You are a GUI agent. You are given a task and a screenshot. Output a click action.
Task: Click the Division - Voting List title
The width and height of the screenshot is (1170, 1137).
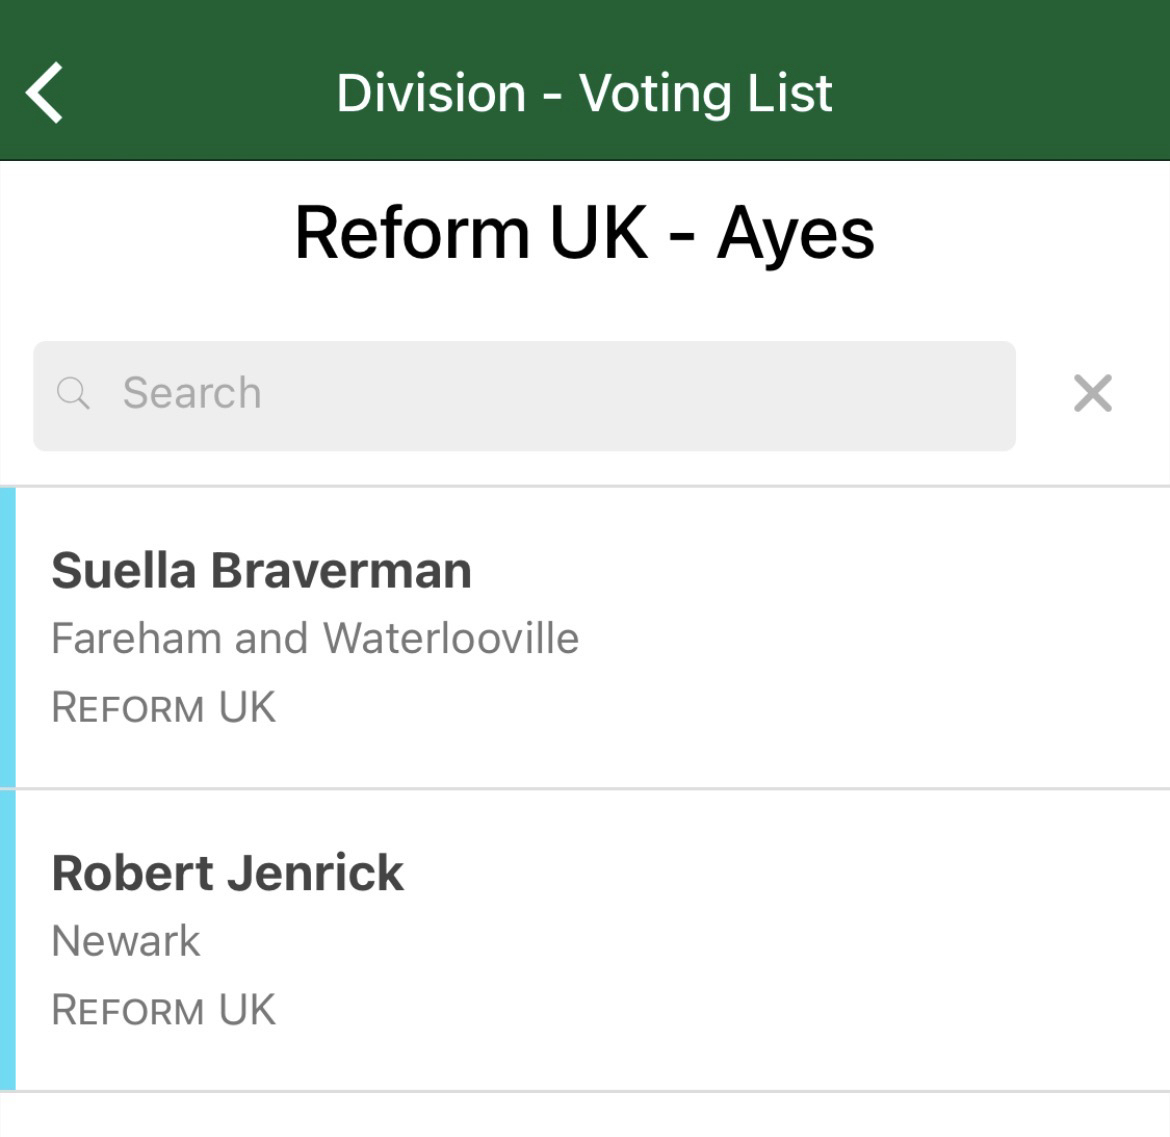click(x=584, y=93)
